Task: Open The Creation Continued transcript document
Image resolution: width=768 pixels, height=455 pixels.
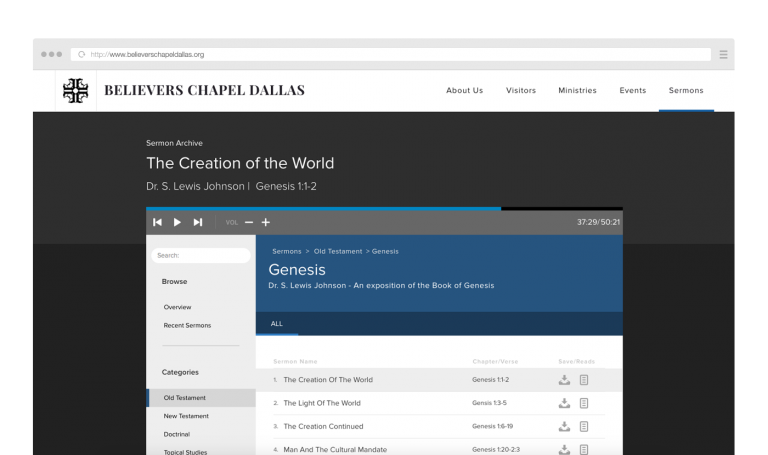Action: (584, 426)
